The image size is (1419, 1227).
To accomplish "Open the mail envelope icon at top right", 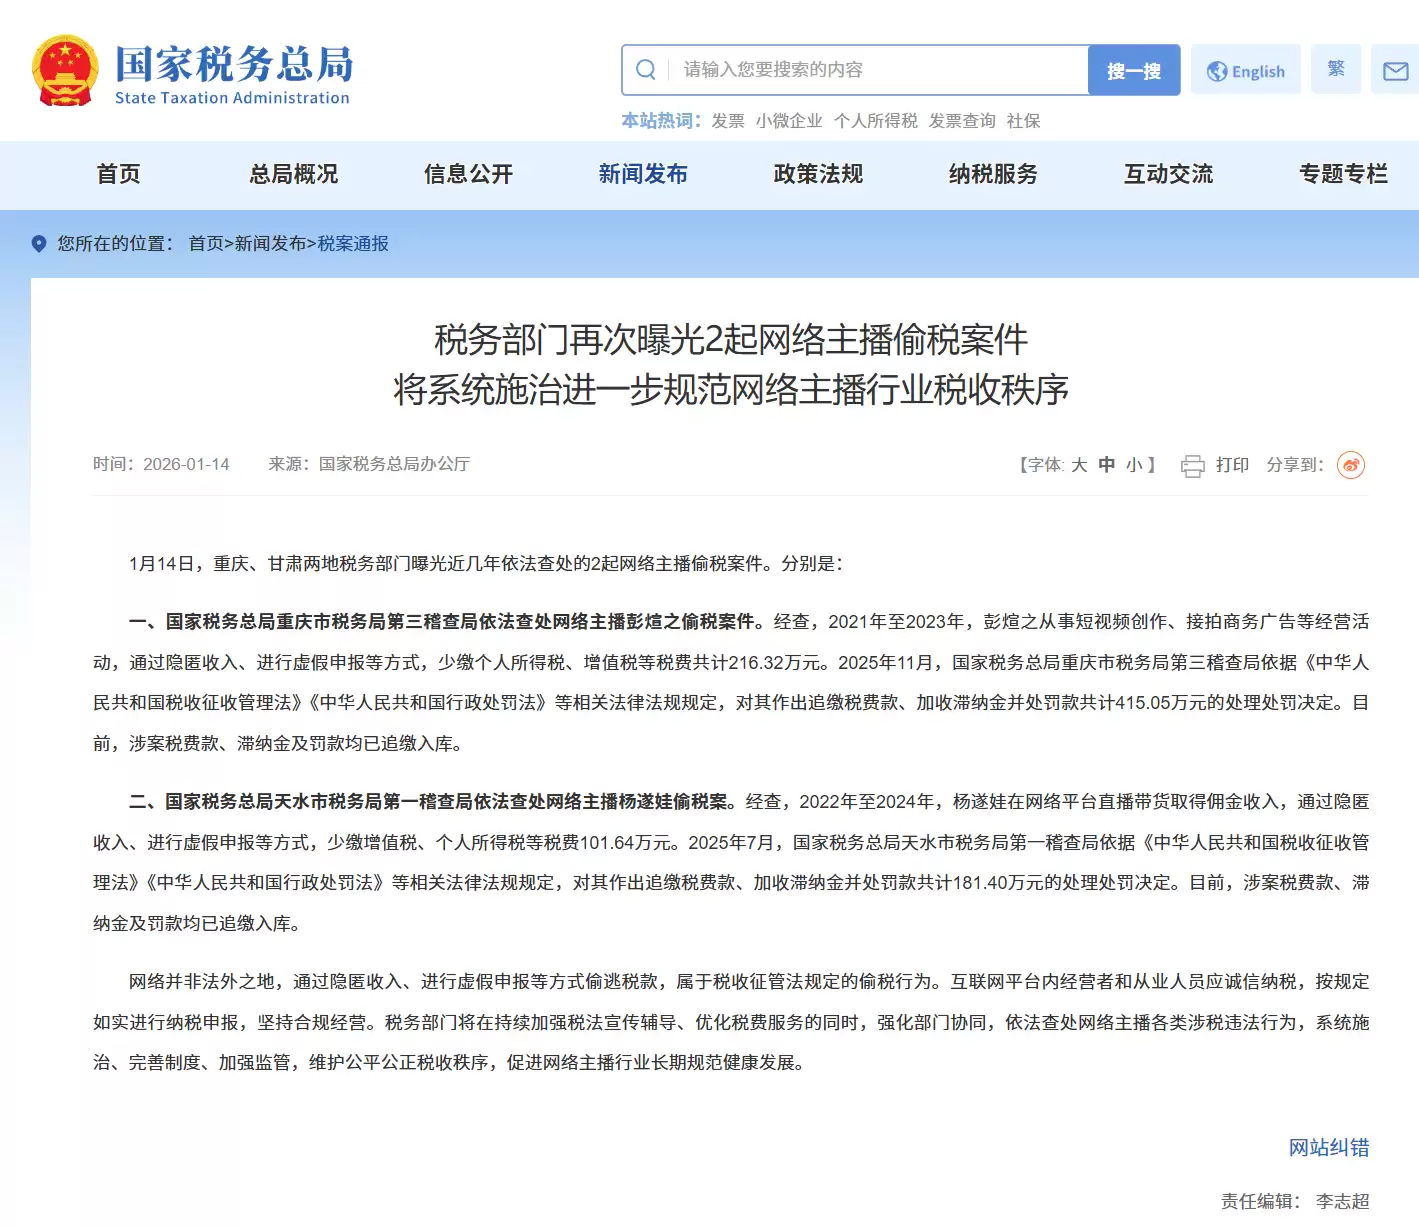I will pos(1394,70).
